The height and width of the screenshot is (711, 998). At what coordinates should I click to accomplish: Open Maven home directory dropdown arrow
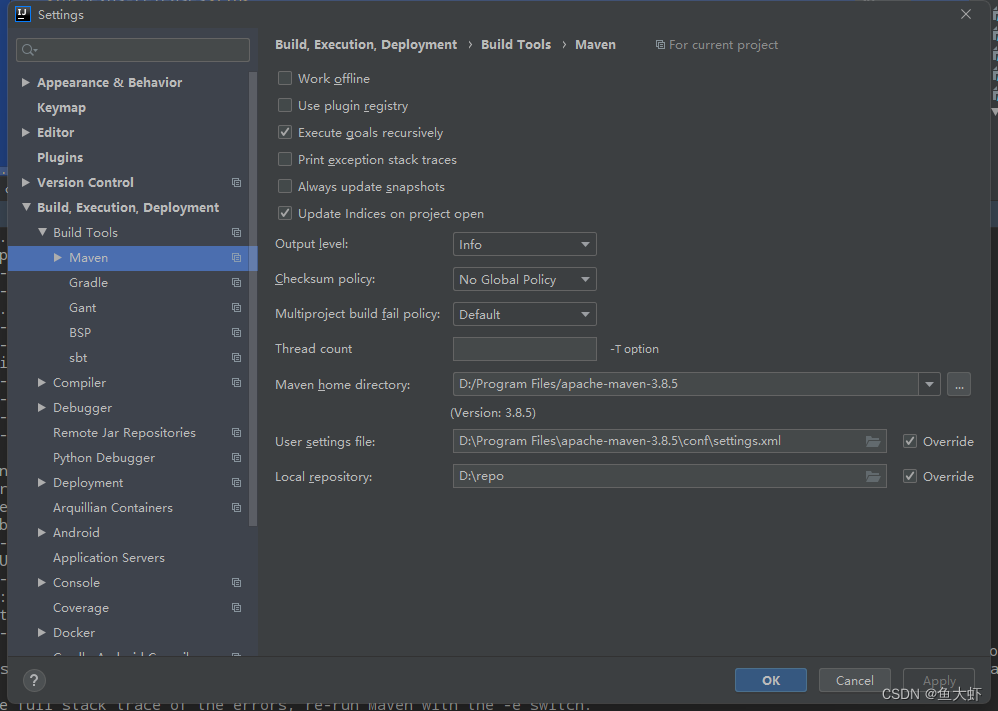coord(929,384)
